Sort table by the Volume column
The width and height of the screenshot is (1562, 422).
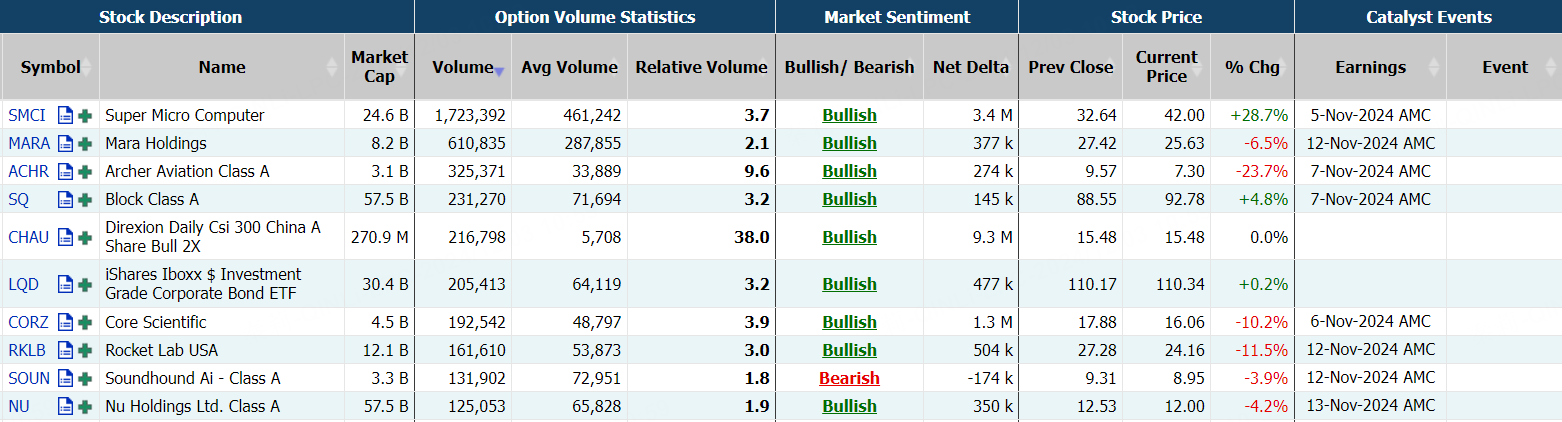point(463,68)
